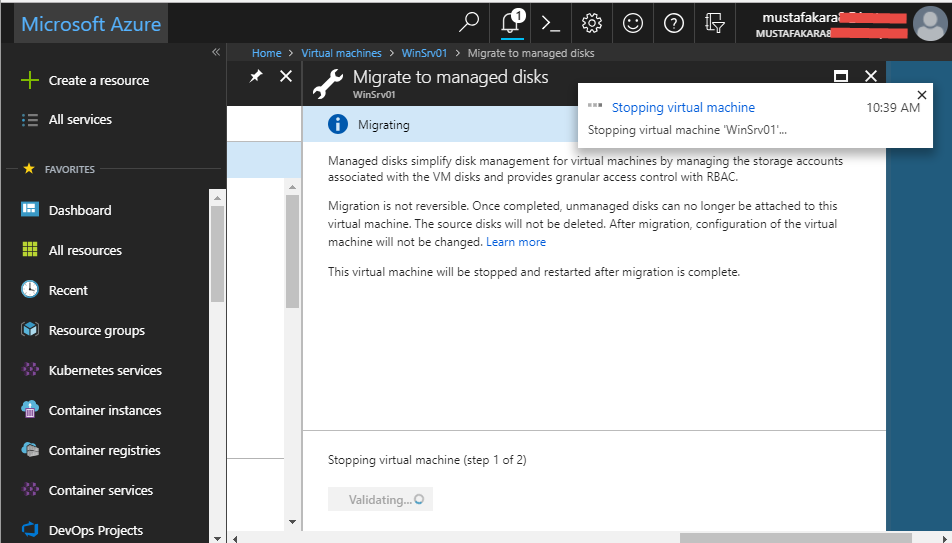Viewport: 952px width, 543px height.
Task: Click Microsoft Azure logo text
Action: click(91, 24)
